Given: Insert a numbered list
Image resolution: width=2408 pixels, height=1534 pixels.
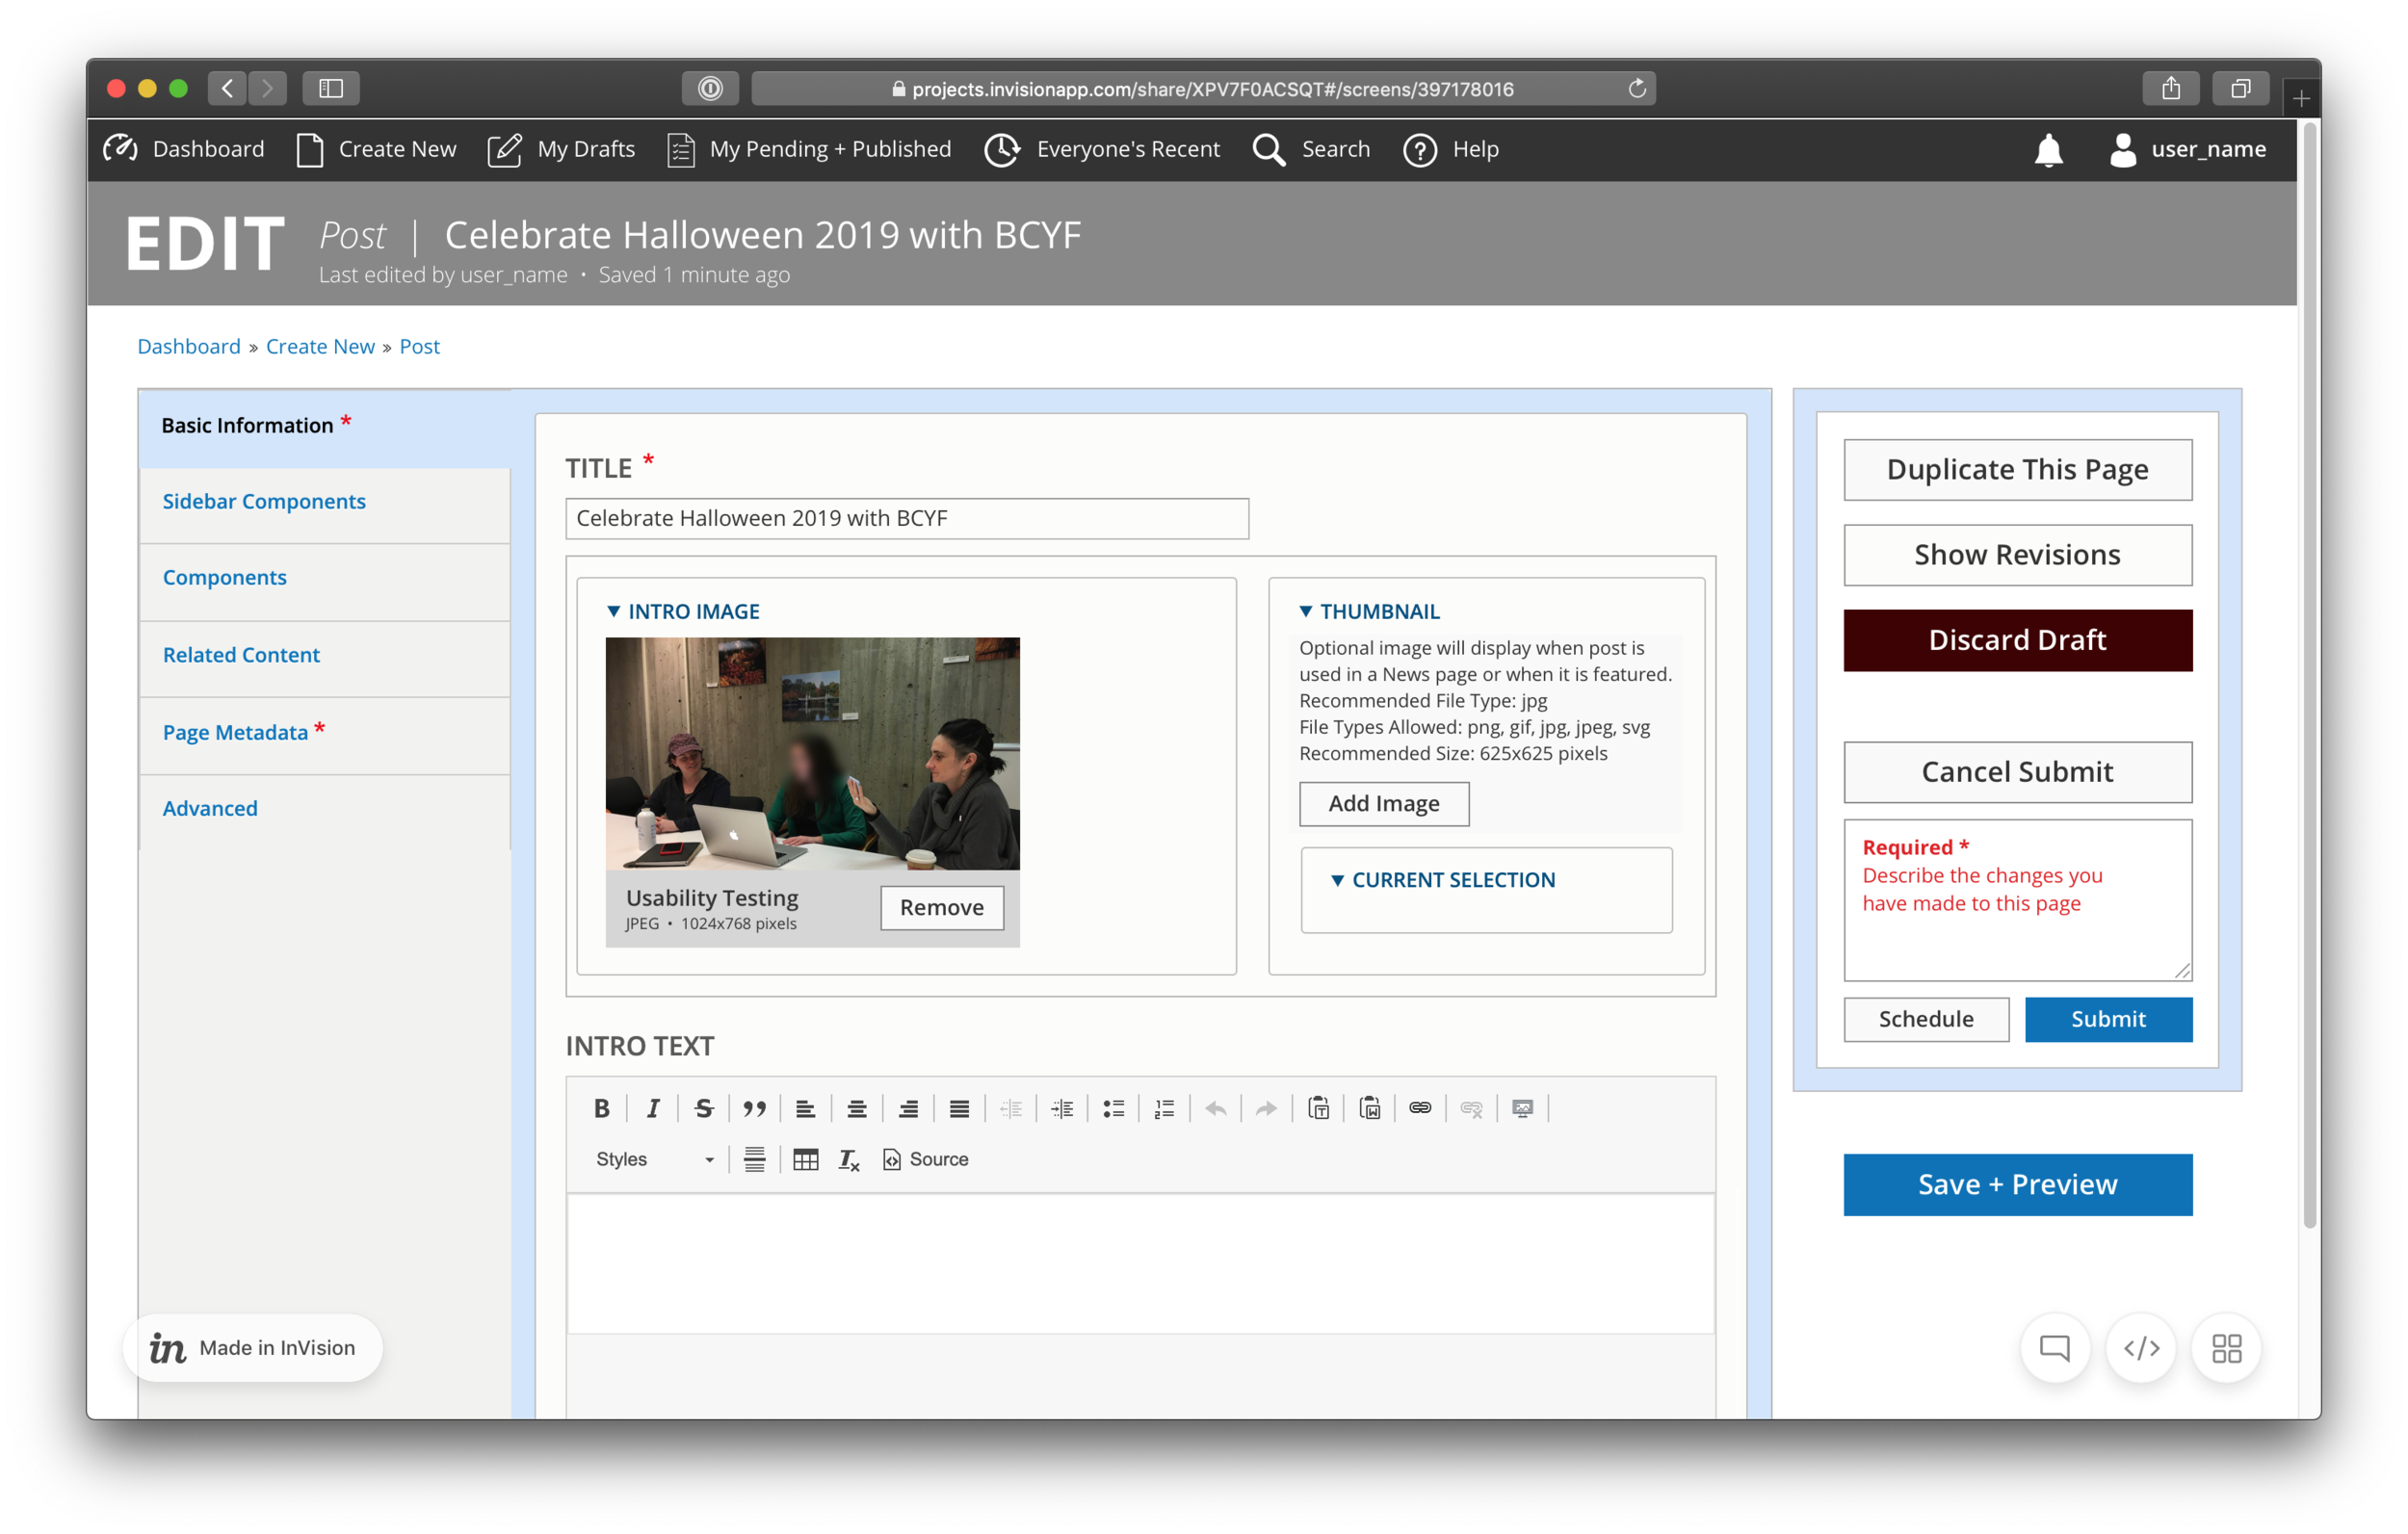Looking at the screenshot, I should [1164, 1108].
